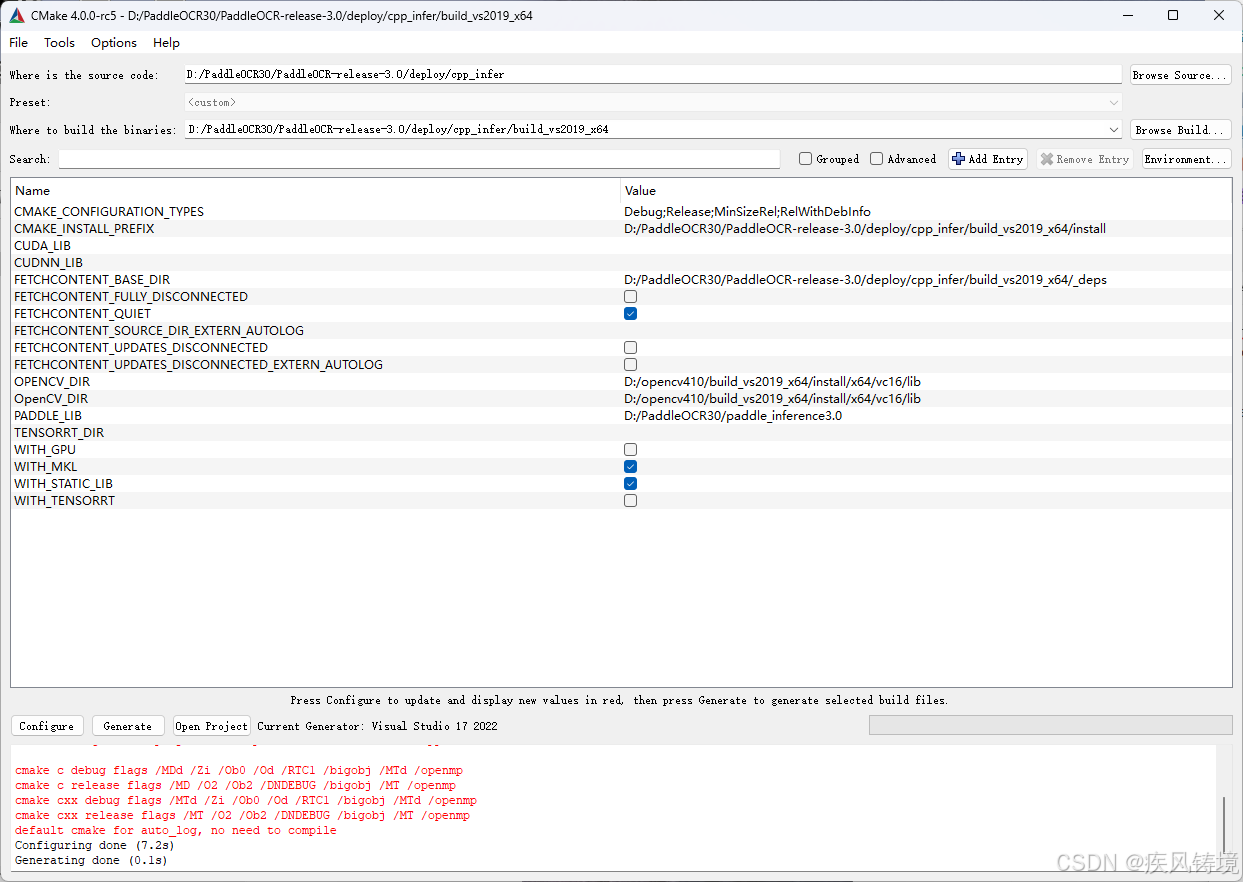The height and width of the screenshot is (882, 1243).
Task: Open the Help menu
Action: [x=166, y=43]
